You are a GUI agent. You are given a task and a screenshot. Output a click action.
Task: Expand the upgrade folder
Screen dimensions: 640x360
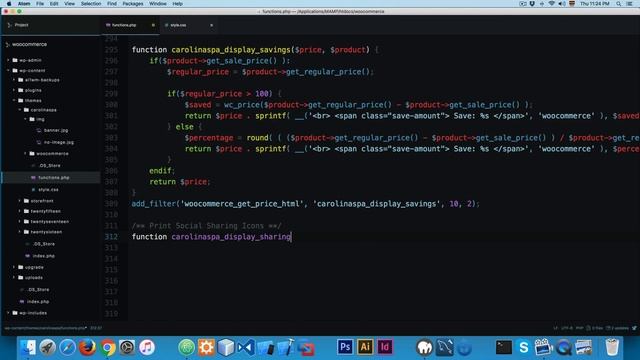tap(14, 267)
